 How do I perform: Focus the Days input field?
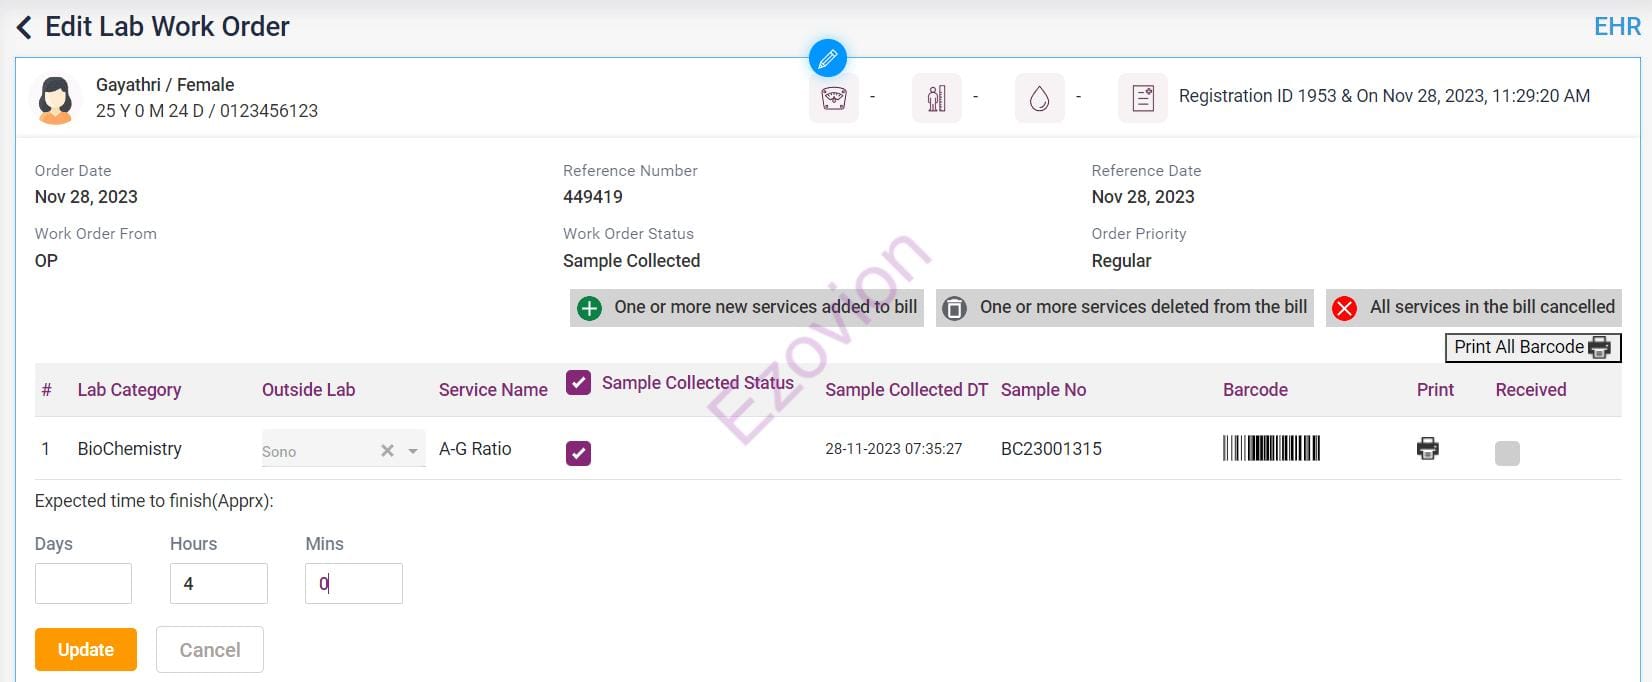click(83, 583)
